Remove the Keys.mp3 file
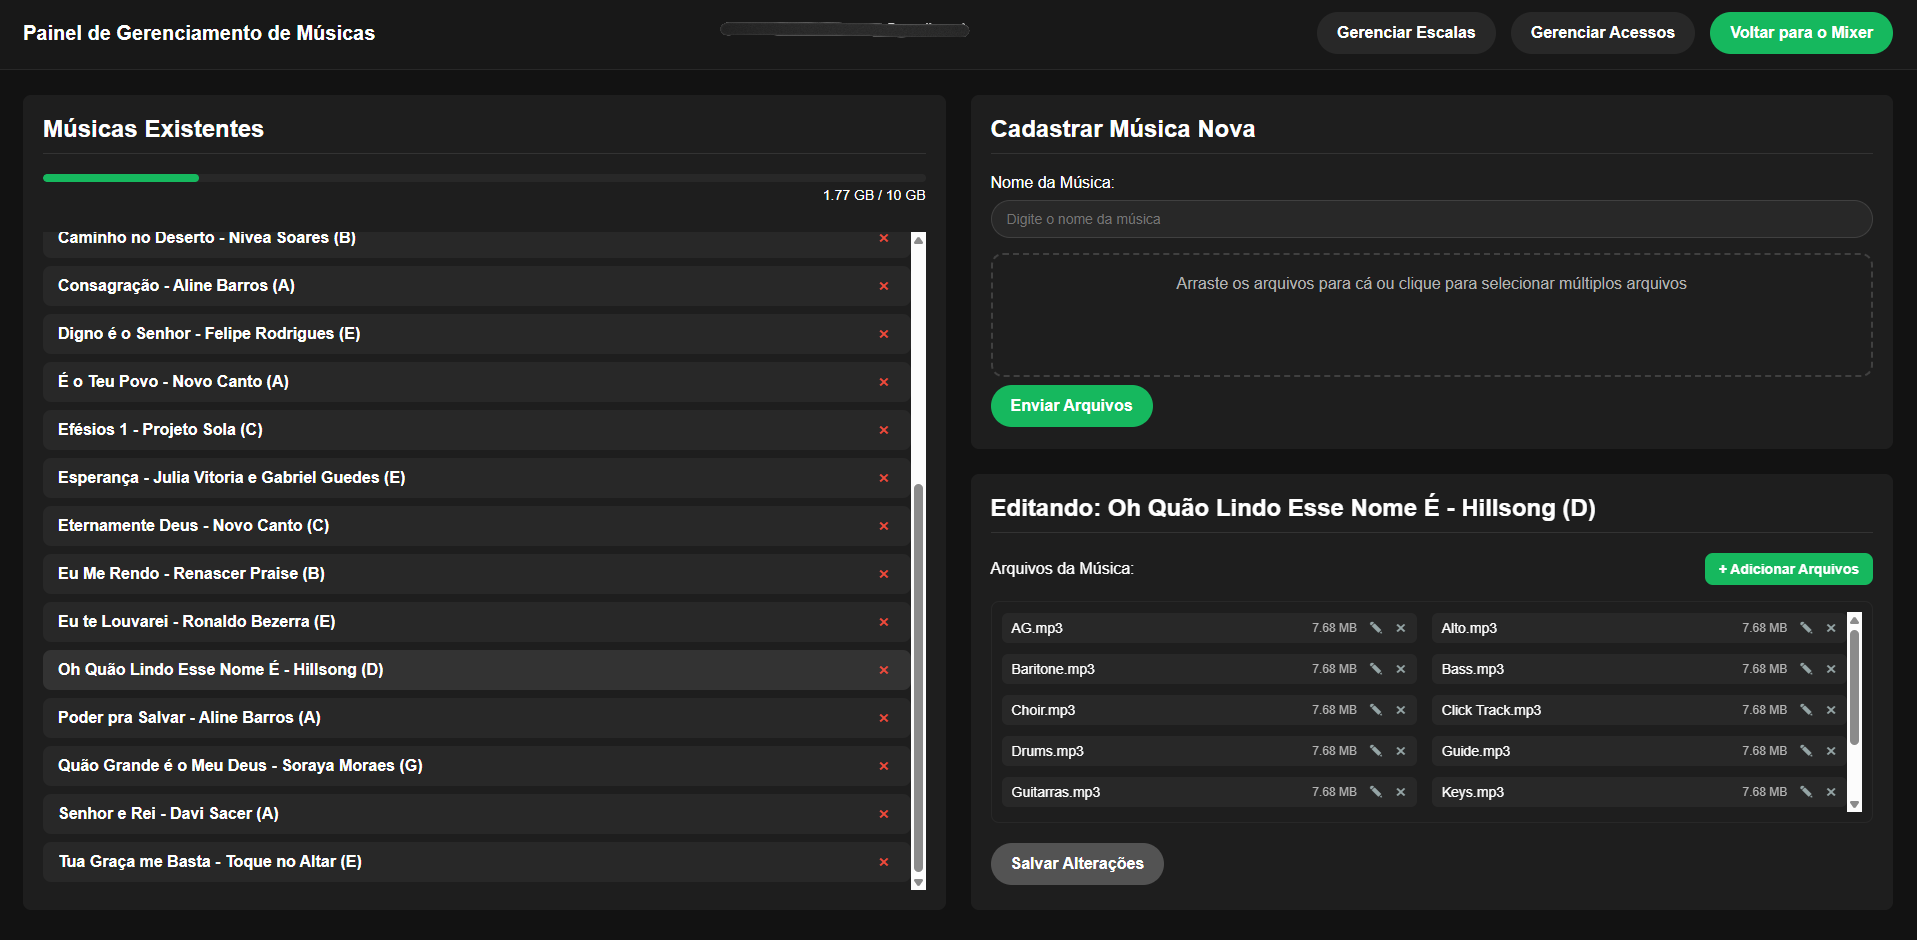1917x940 pixels. [x=1830, y=792]
